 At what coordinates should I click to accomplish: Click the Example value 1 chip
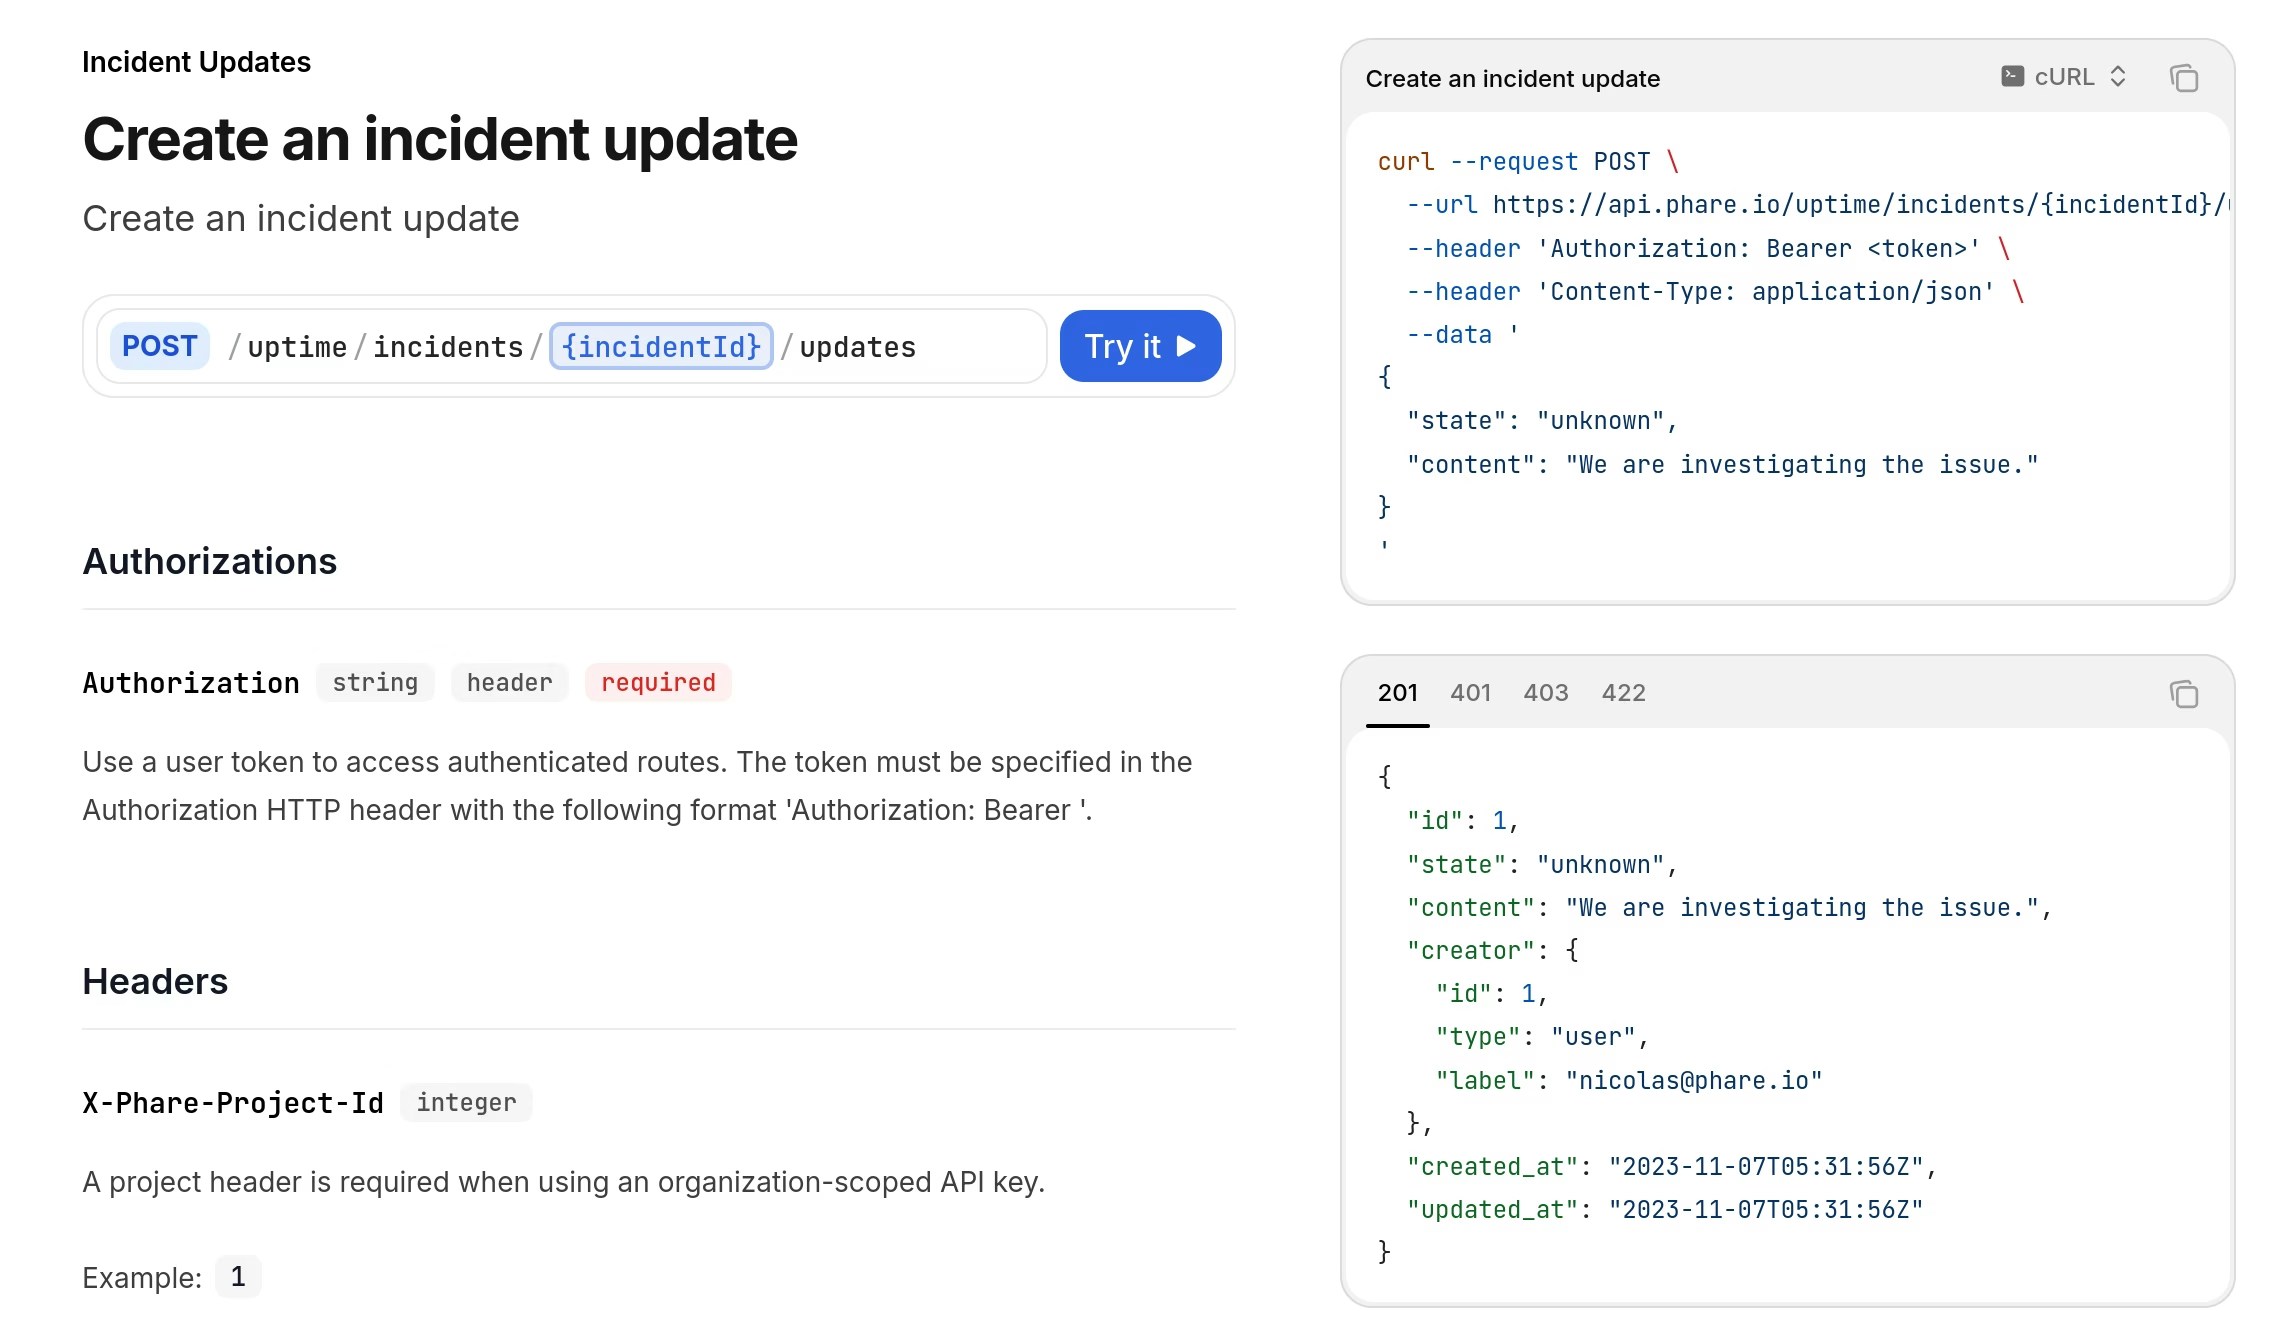(x=238, y=1276)
